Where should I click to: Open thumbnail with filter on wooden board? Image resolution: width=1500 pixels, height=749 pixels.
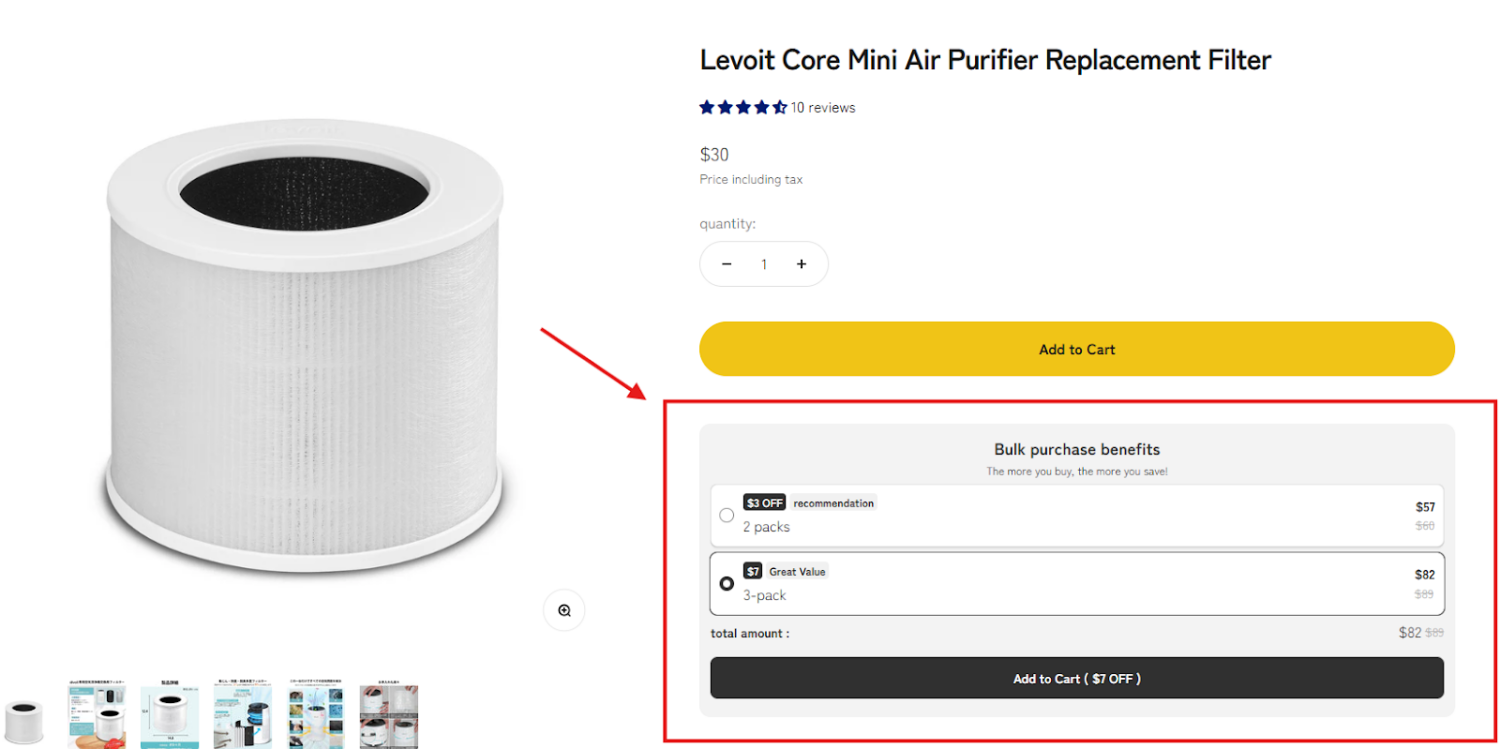tap(97, 717)
